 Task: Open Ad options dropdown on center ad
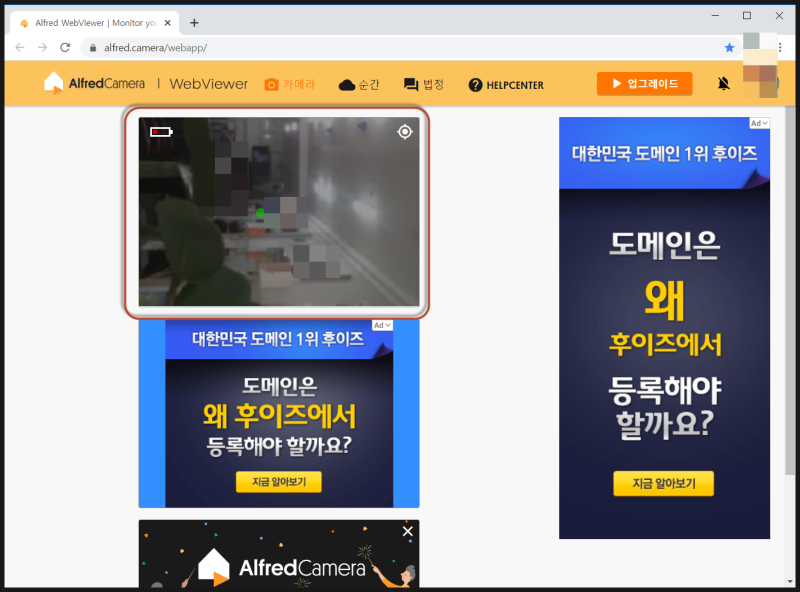[382, 325]
